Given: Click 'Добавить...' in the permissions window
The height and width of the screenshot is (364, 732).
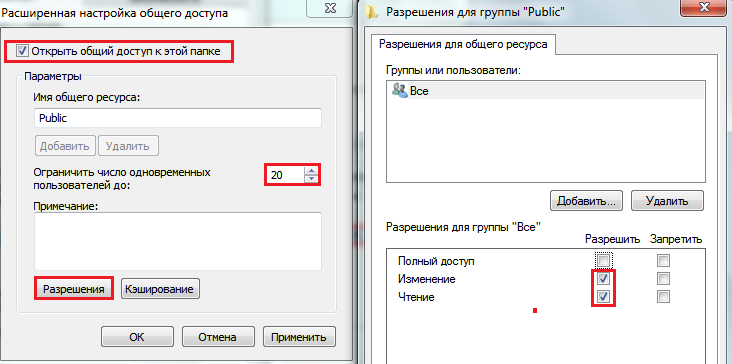Looking at the screenshot, I should [587, 201].
